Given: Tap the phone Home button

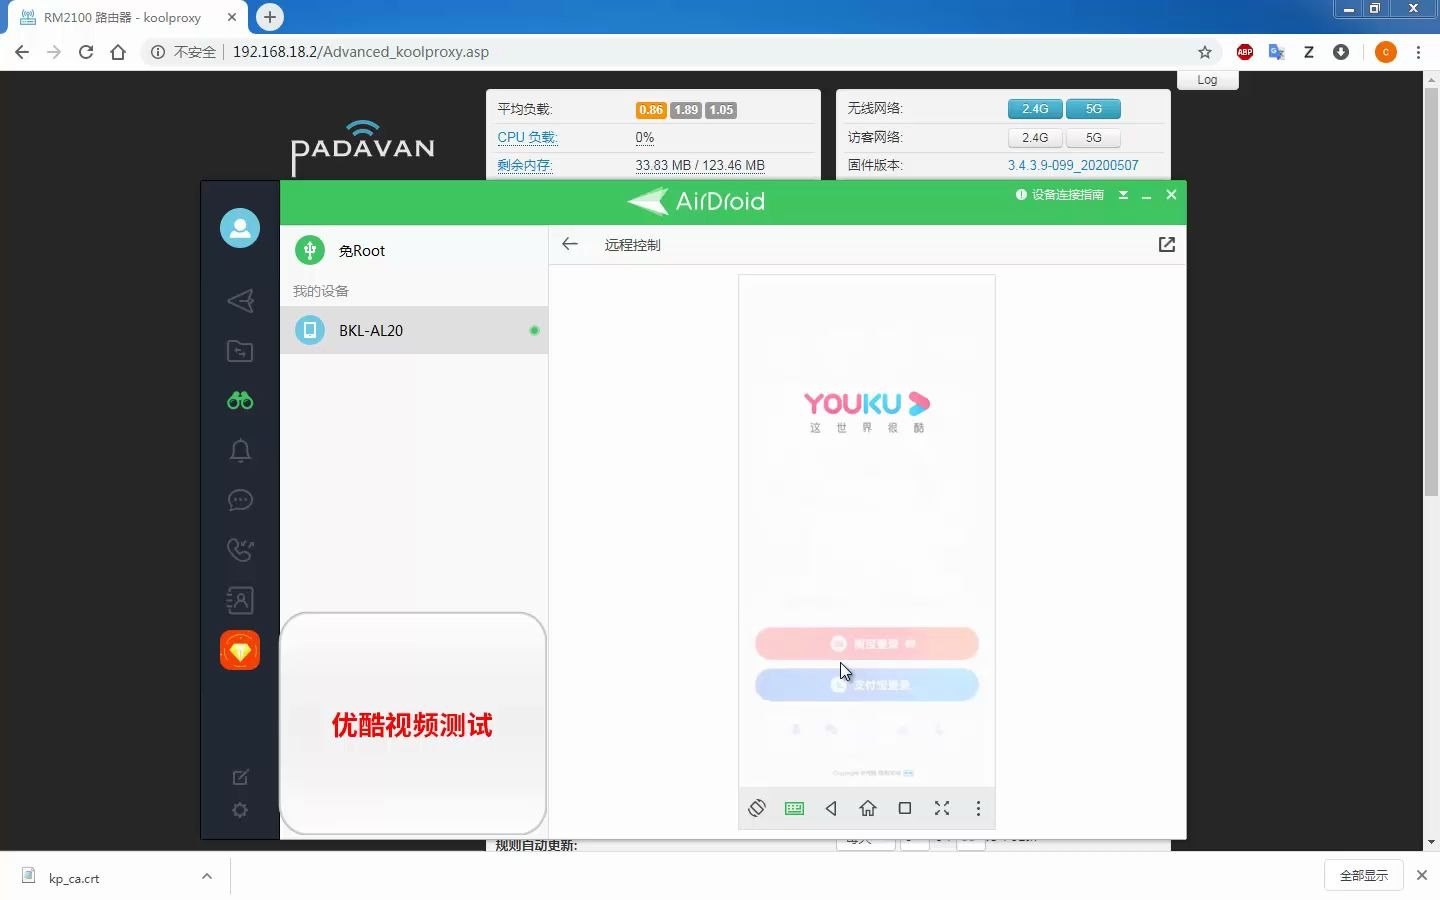Looking at the screenshot, I should (x=868, y=808).
